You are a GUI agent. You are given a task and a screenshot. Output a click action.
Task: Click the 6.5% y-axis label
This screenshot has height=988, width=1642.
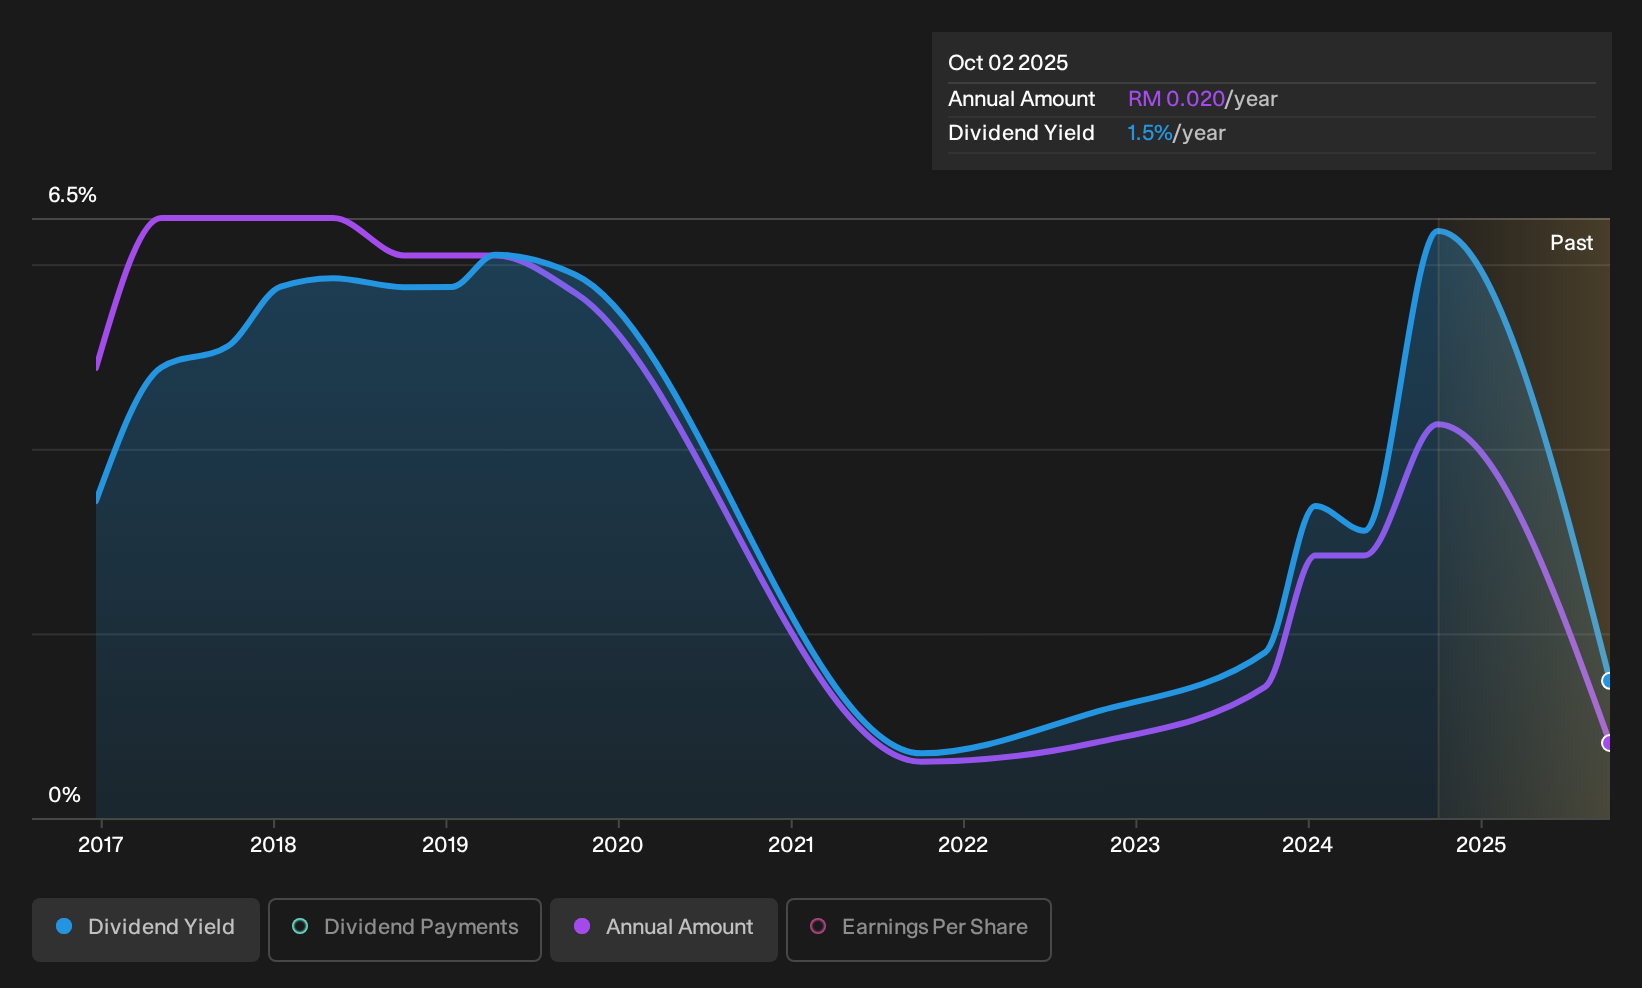[x=72, y=195]
